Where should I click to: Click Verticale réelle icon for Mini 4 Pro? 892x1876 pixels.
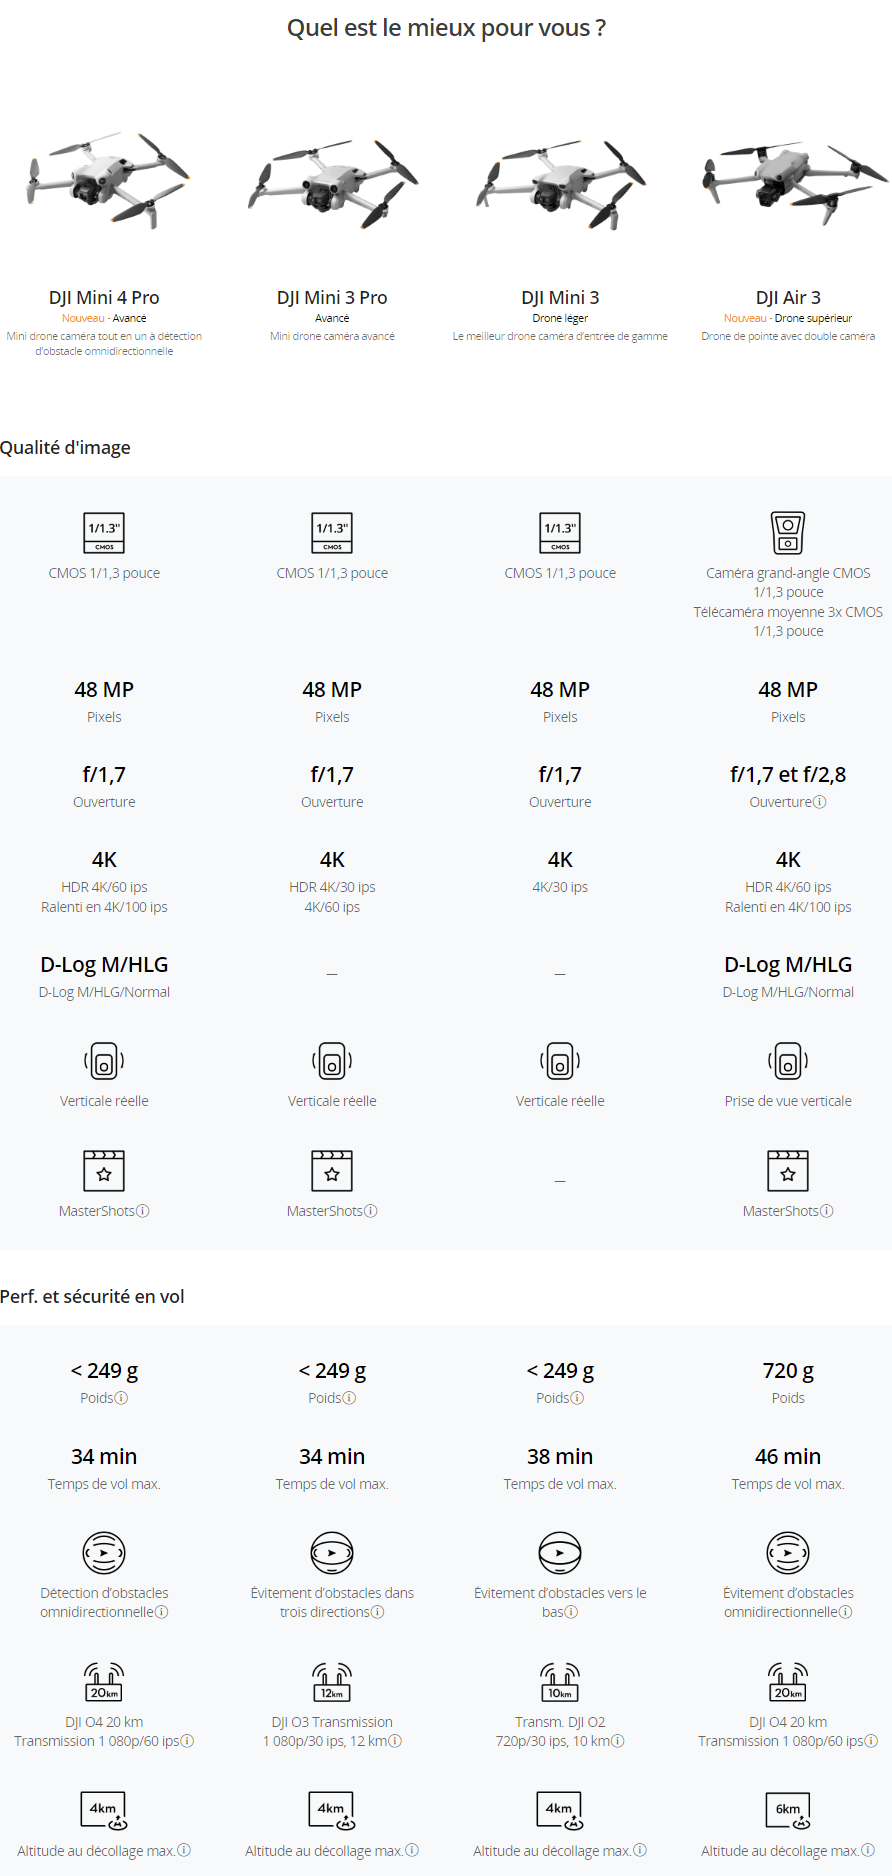click(104, 1061)
